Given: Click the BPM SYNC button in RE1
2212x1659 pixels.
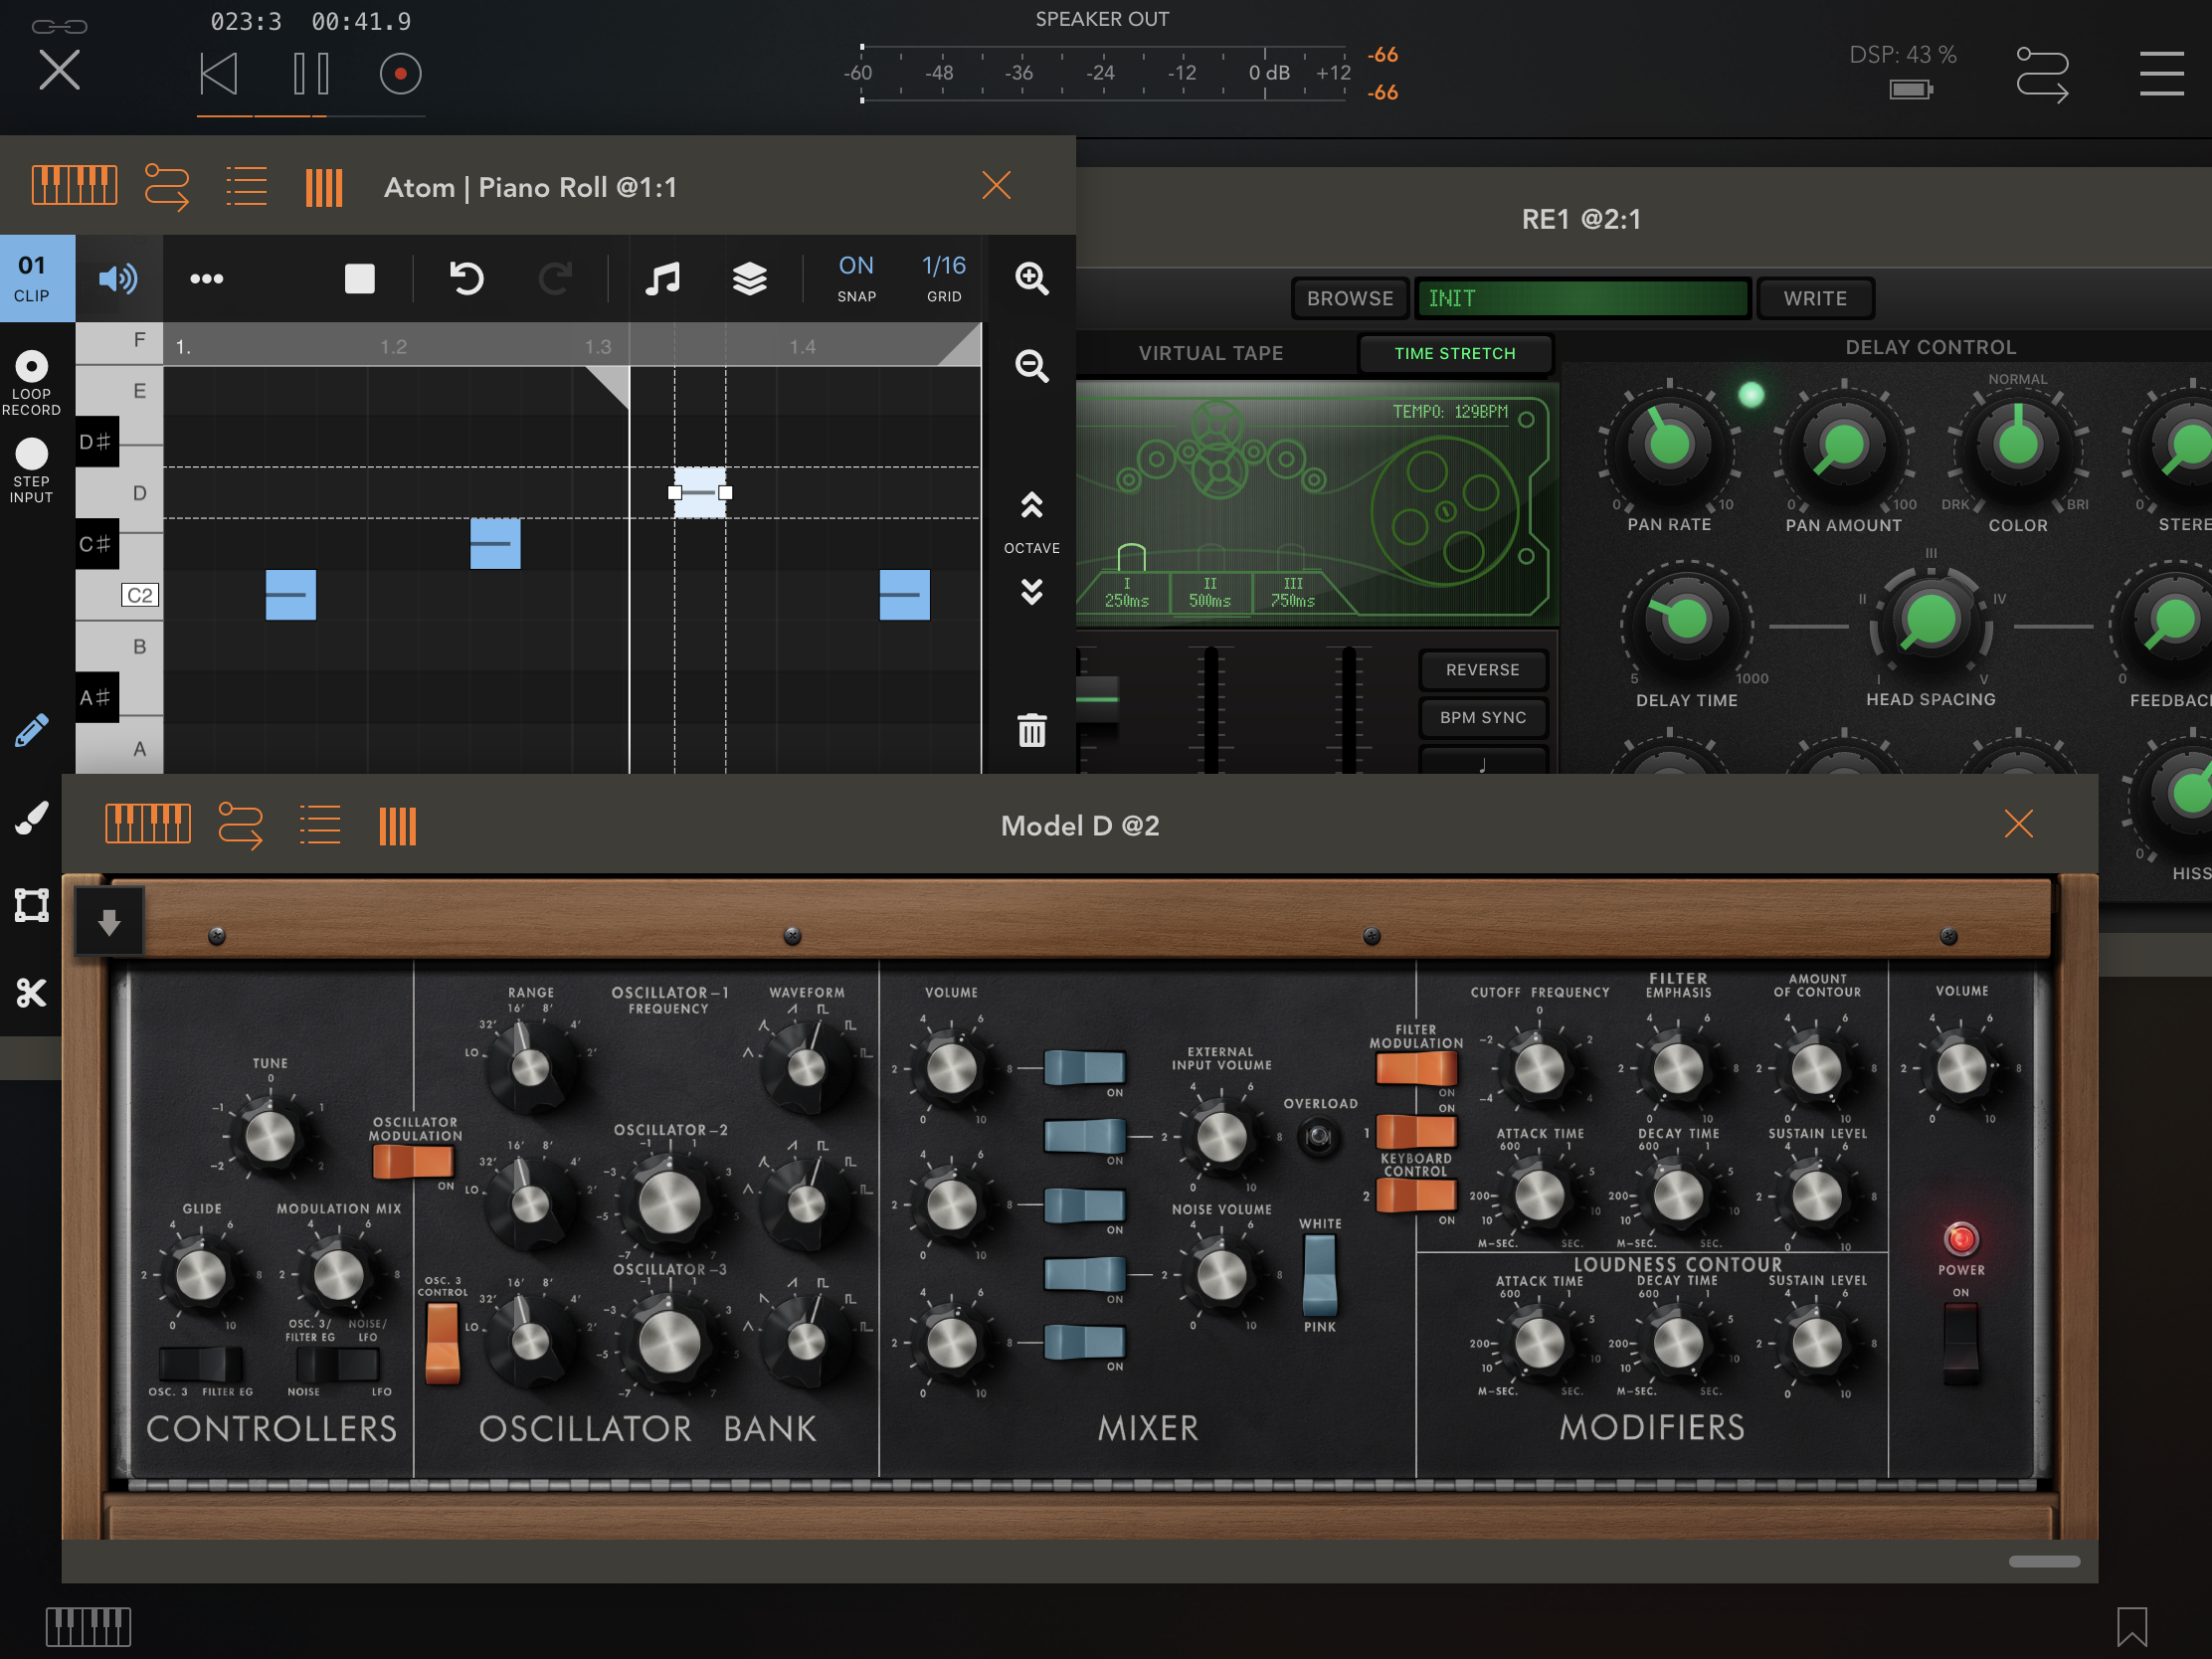Looking at the screenshot, I should point(1483,718).
